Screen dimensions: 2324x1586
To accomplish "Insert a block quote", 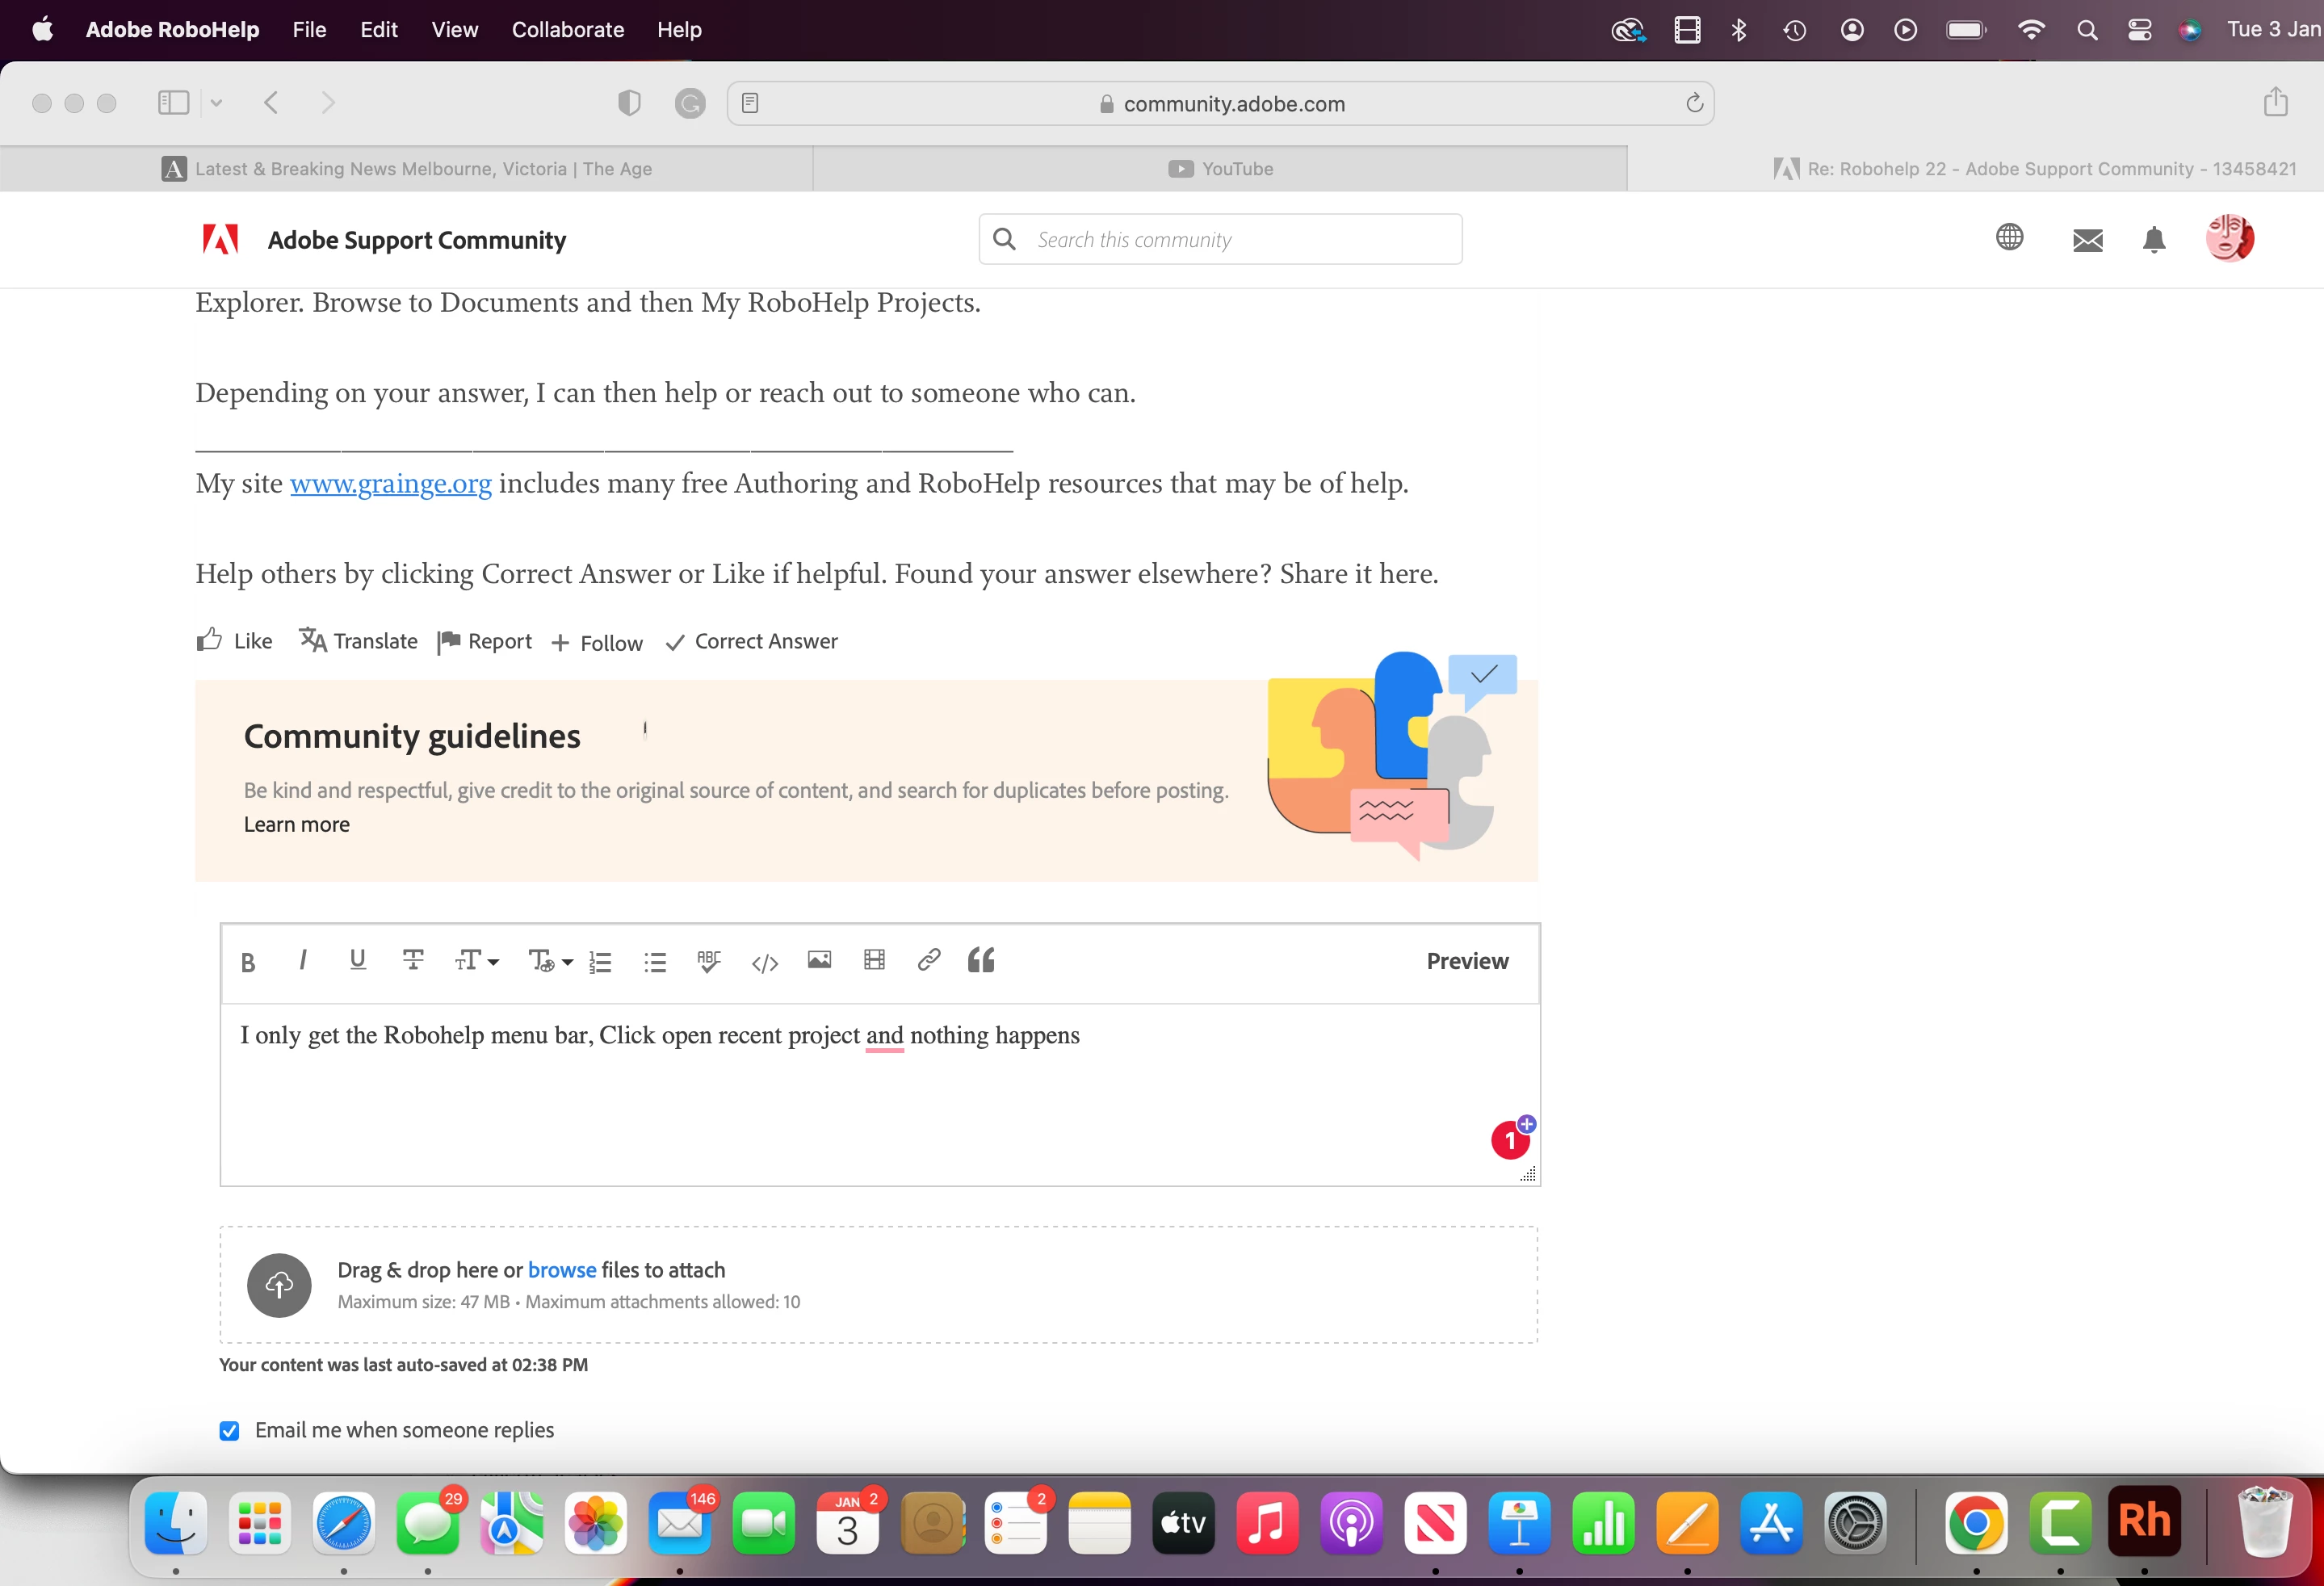I will 981,960.
